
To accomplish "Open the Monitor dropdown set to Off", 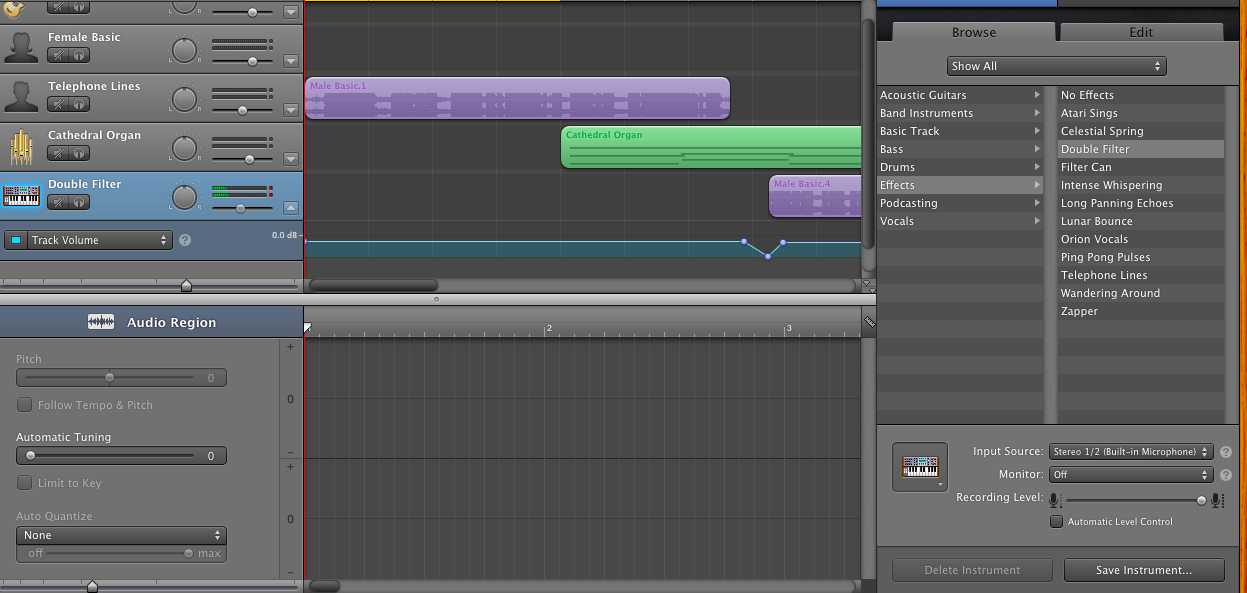I will click(1131, 475).
